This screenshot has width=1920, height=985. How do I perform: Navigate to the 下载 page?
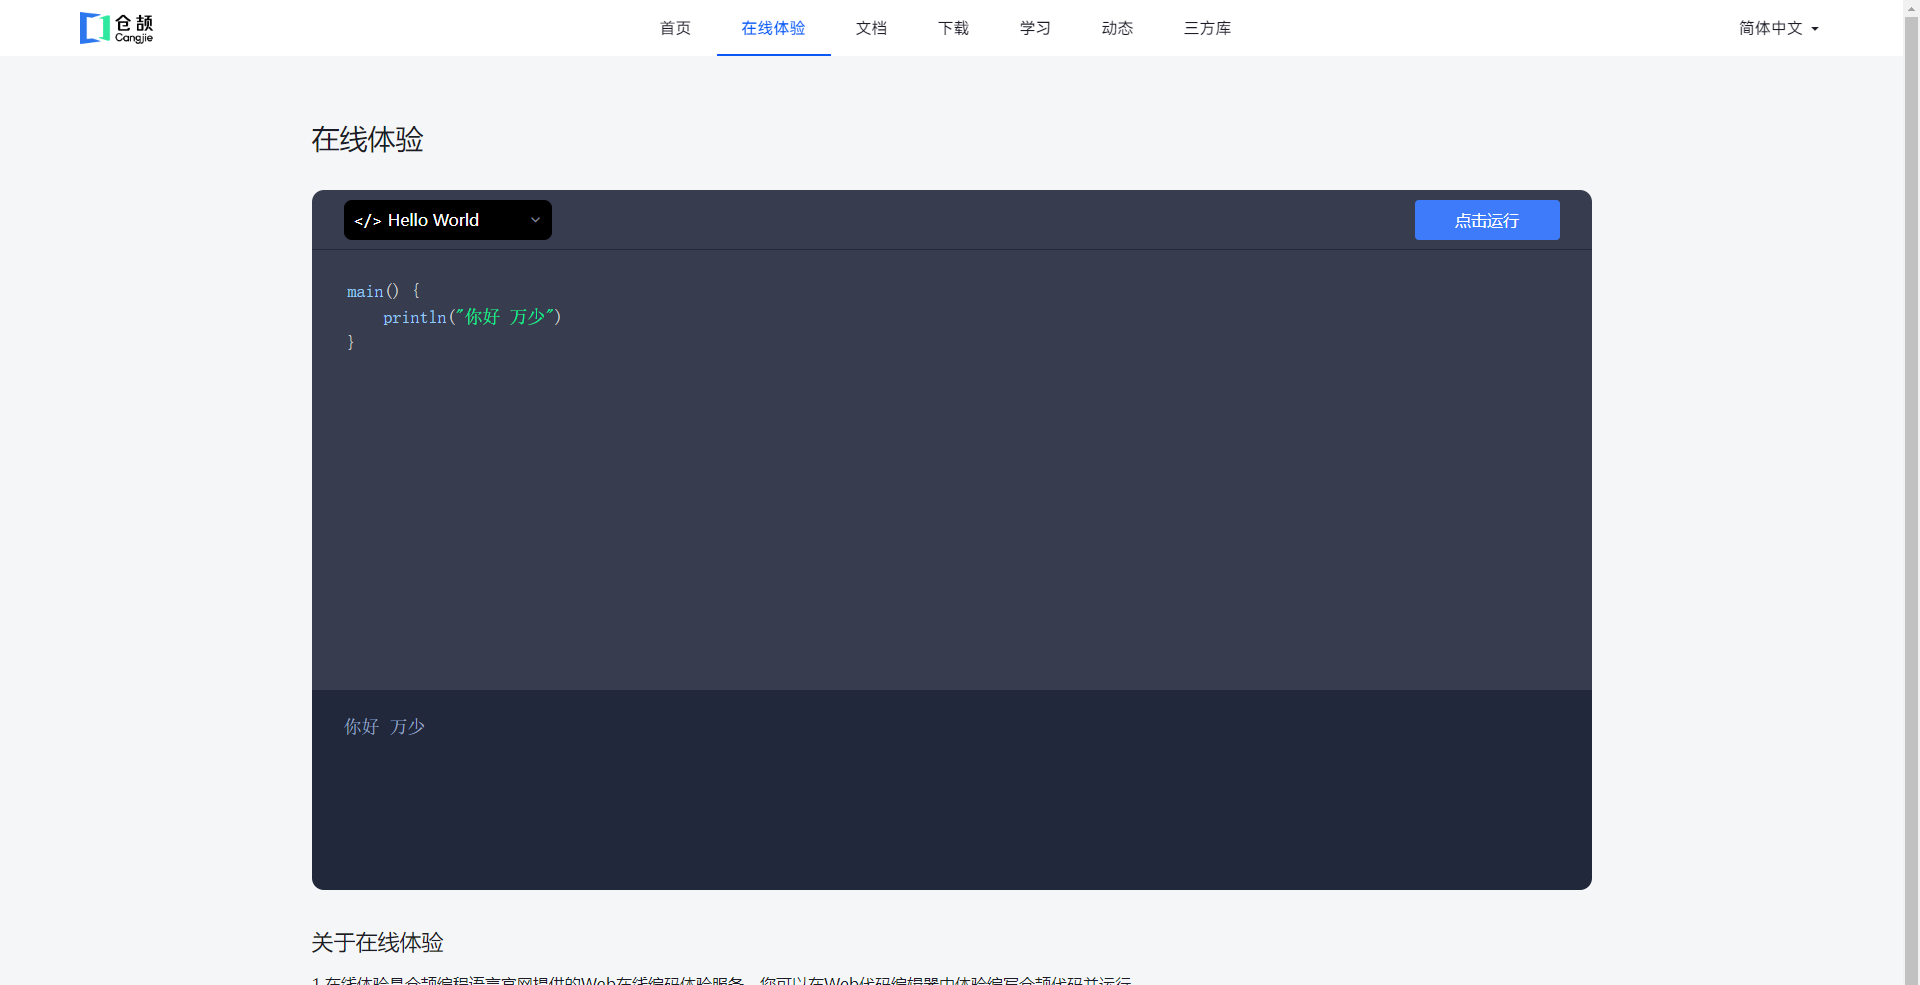tap(953, 28)
